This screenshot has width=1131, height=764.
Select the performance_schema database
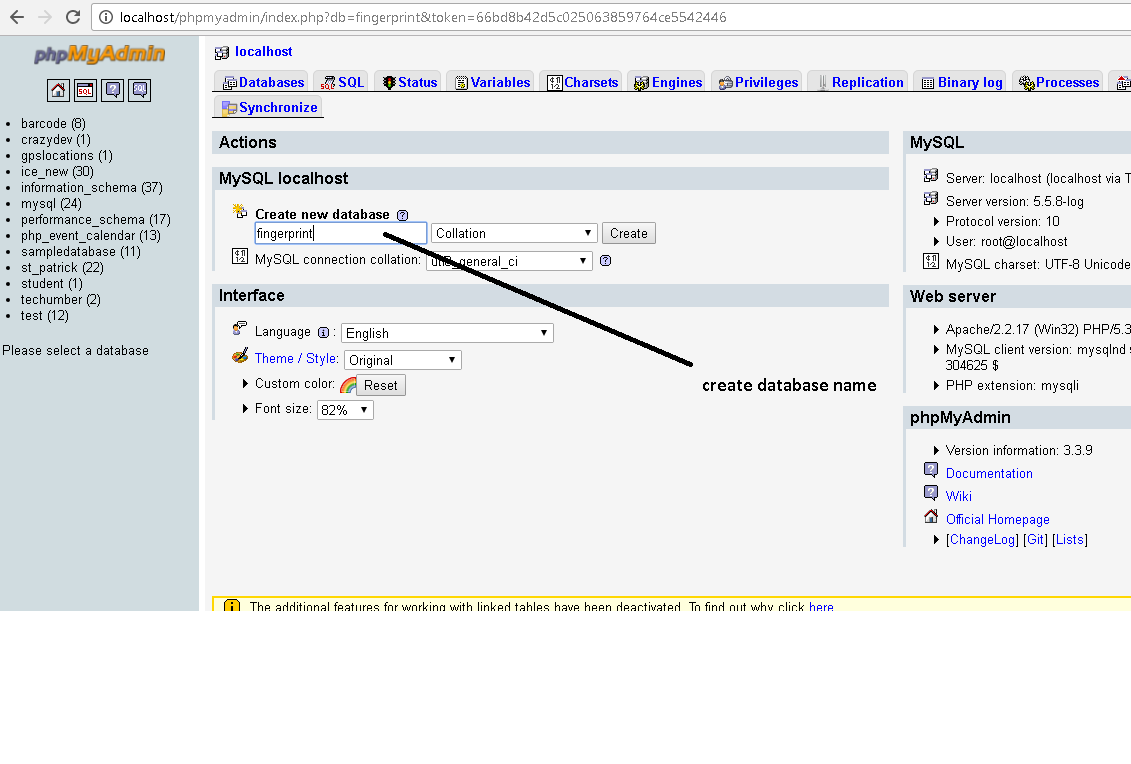95,220
